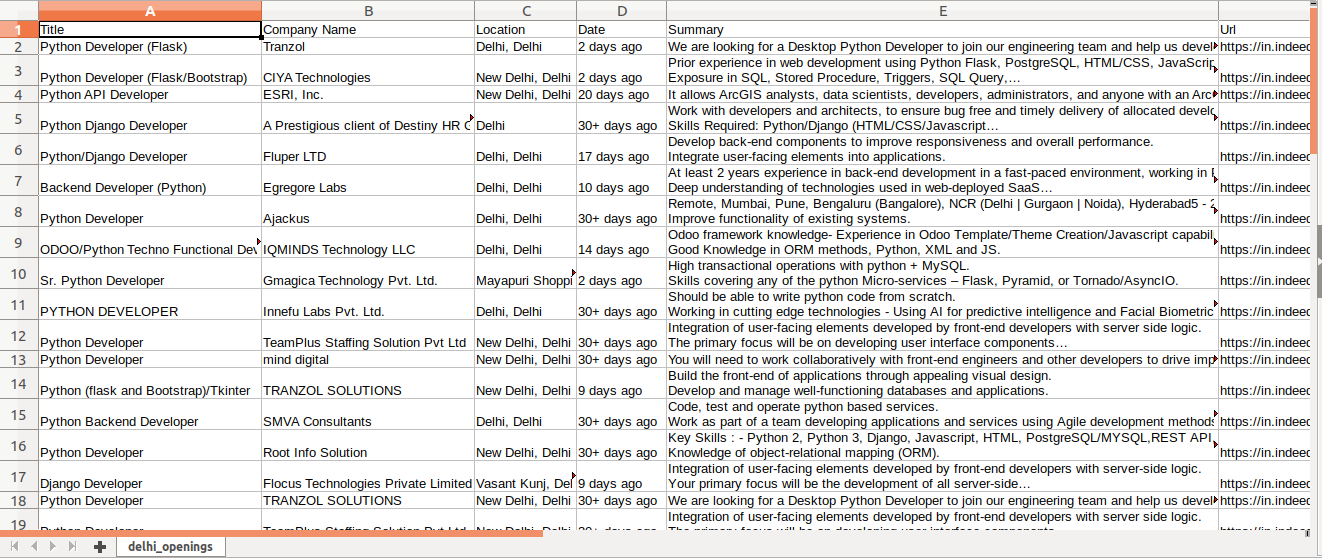Select the "20 days ago" date cell
This screenshot has height=558, width=1322.
pos(621,94)
